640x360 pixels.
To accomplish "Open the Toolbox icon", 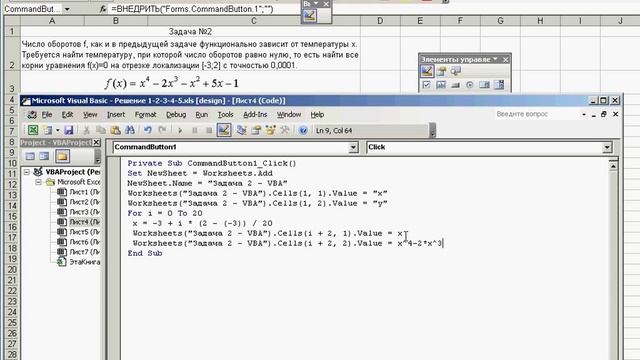I will (x=285, y=130).
